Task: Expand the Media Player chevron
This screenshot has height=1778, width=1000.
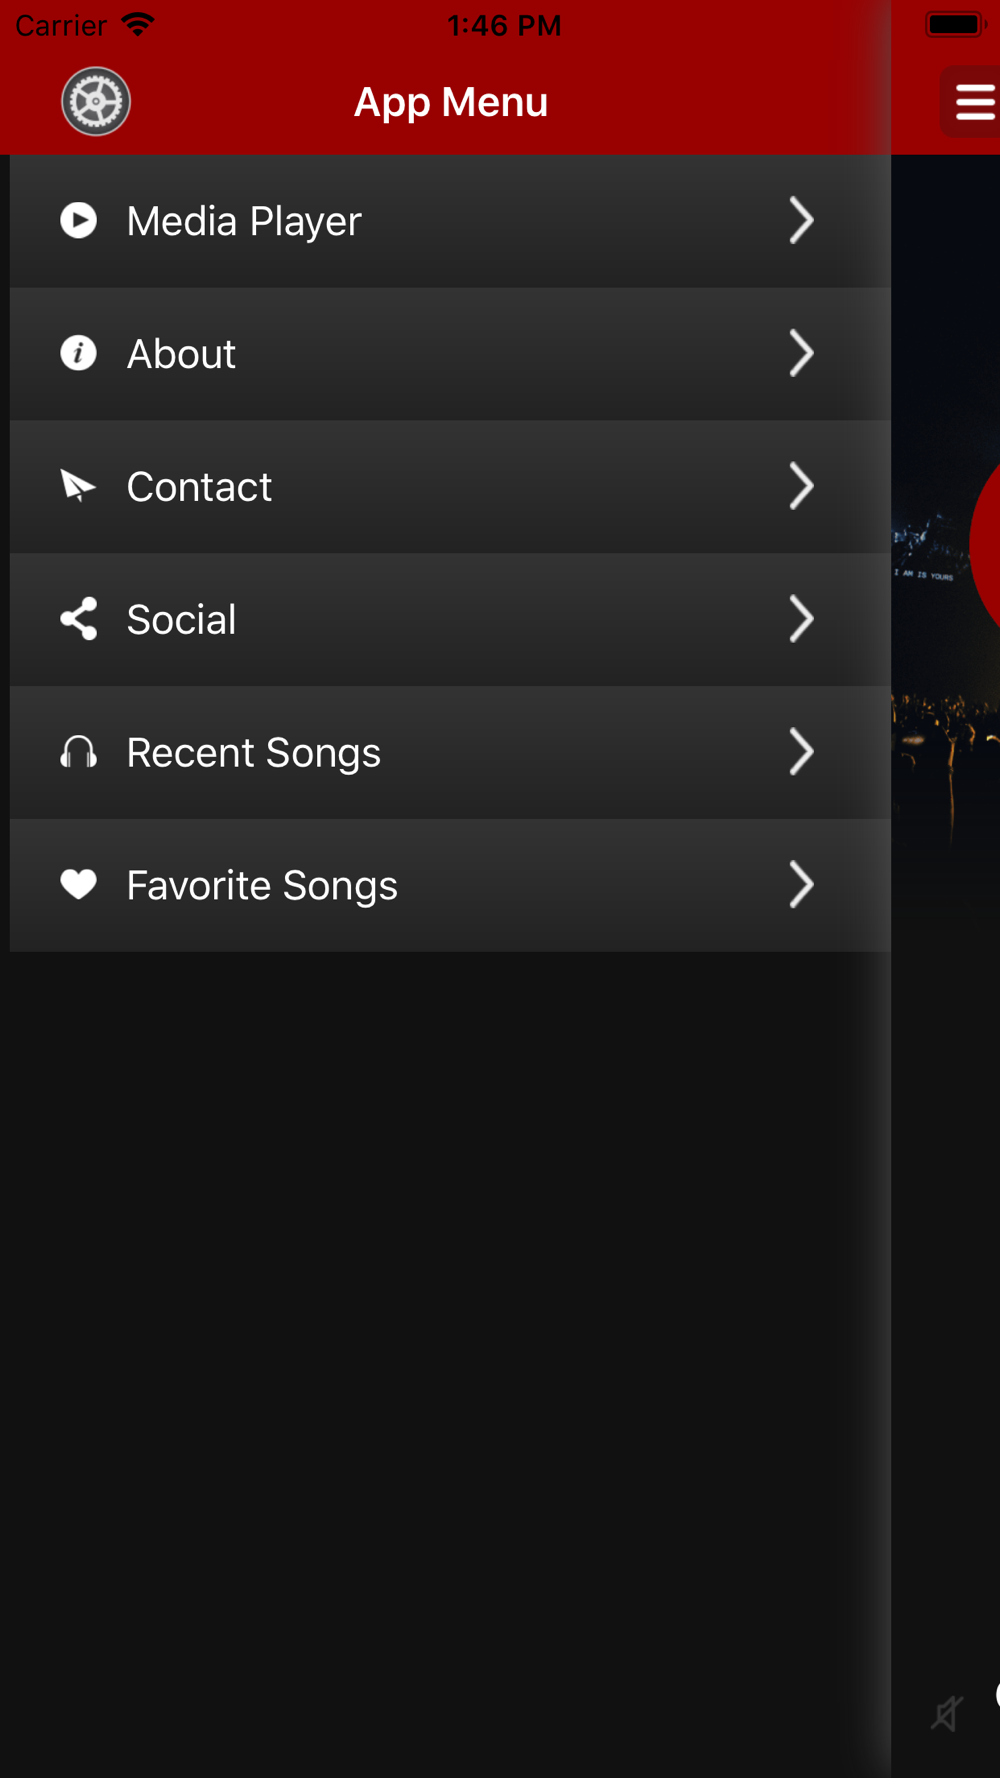Action: (x=801, y=220)
